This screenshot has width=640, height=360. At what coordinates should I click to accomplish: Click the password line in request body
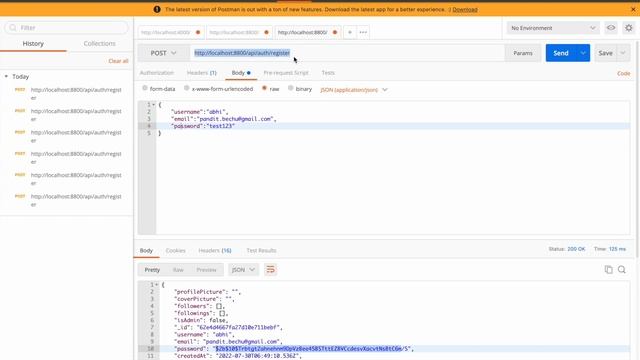click(x=202, y=126)
